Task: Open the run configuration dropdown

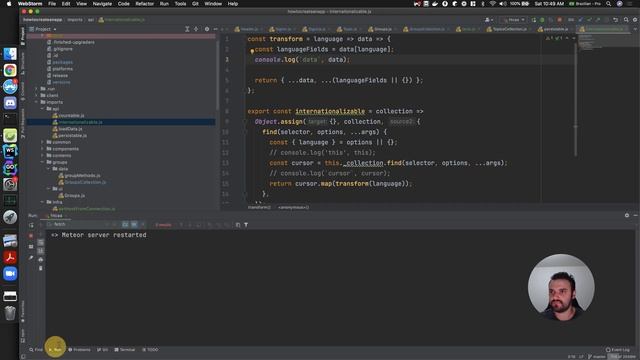Action: (x=514, y=20)
